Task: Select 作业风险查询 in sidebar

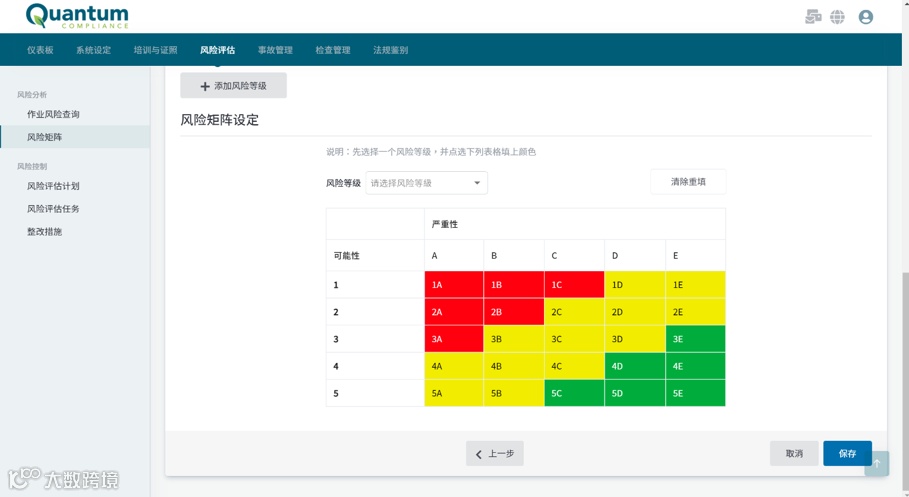Action: tap(75, 114)
